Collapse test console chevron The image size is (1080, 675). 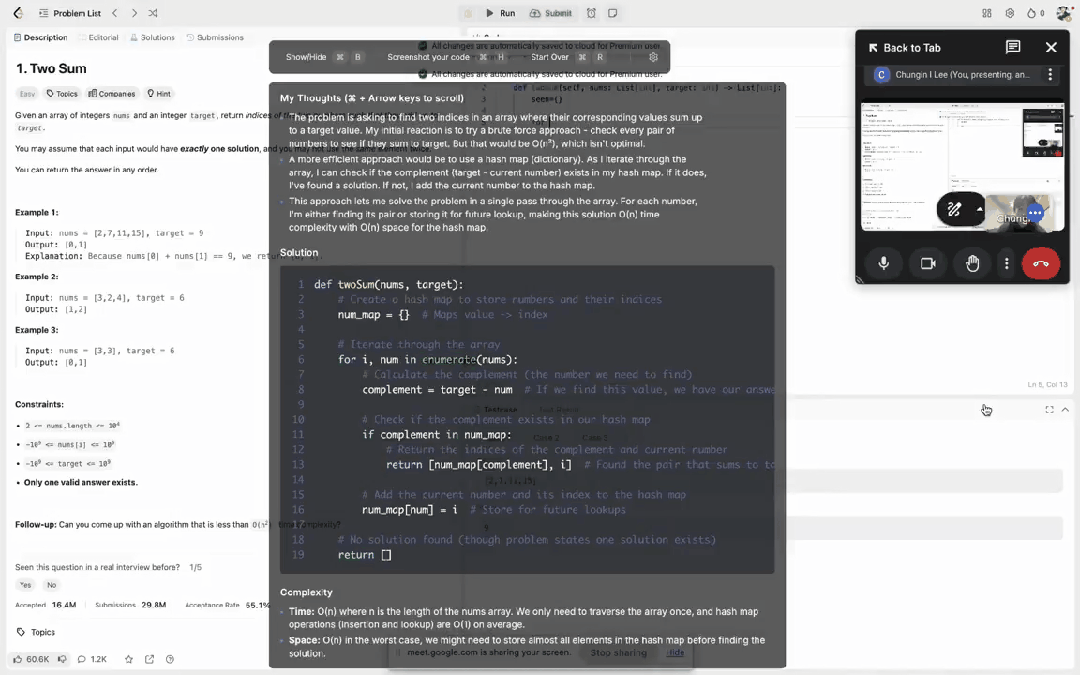(x=1065, y=410)
